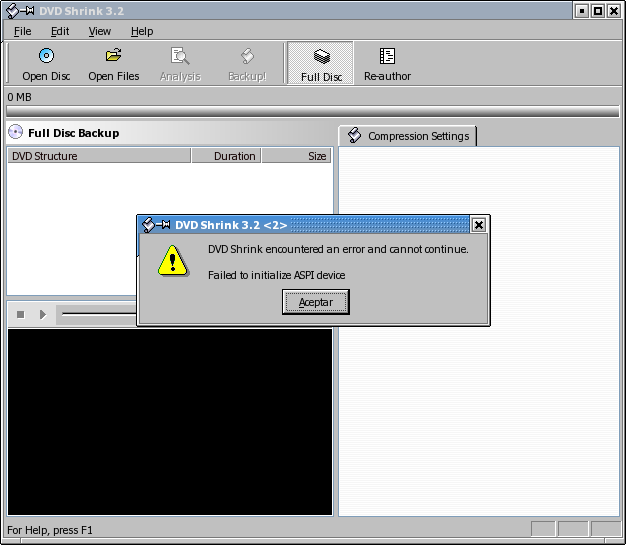Open the Help menu
Image resolution: width=626 pixels, height=545 pixels.
142,31
